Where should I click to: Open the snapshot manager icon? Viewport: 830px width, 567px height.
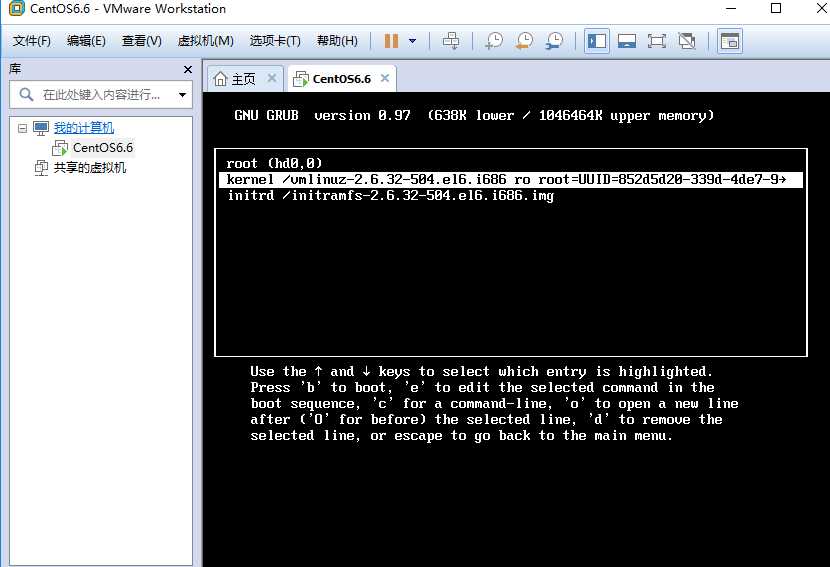(x=554, y=41)
